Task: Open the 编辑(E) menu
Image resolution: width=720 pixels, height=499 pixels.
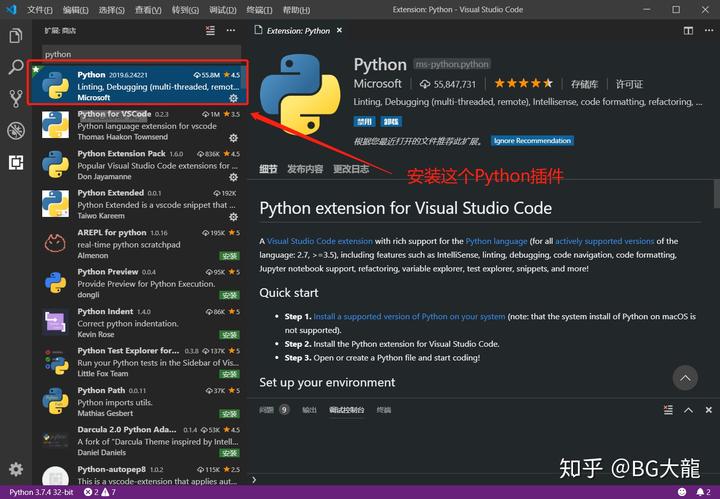Action: tap(76, 10)
